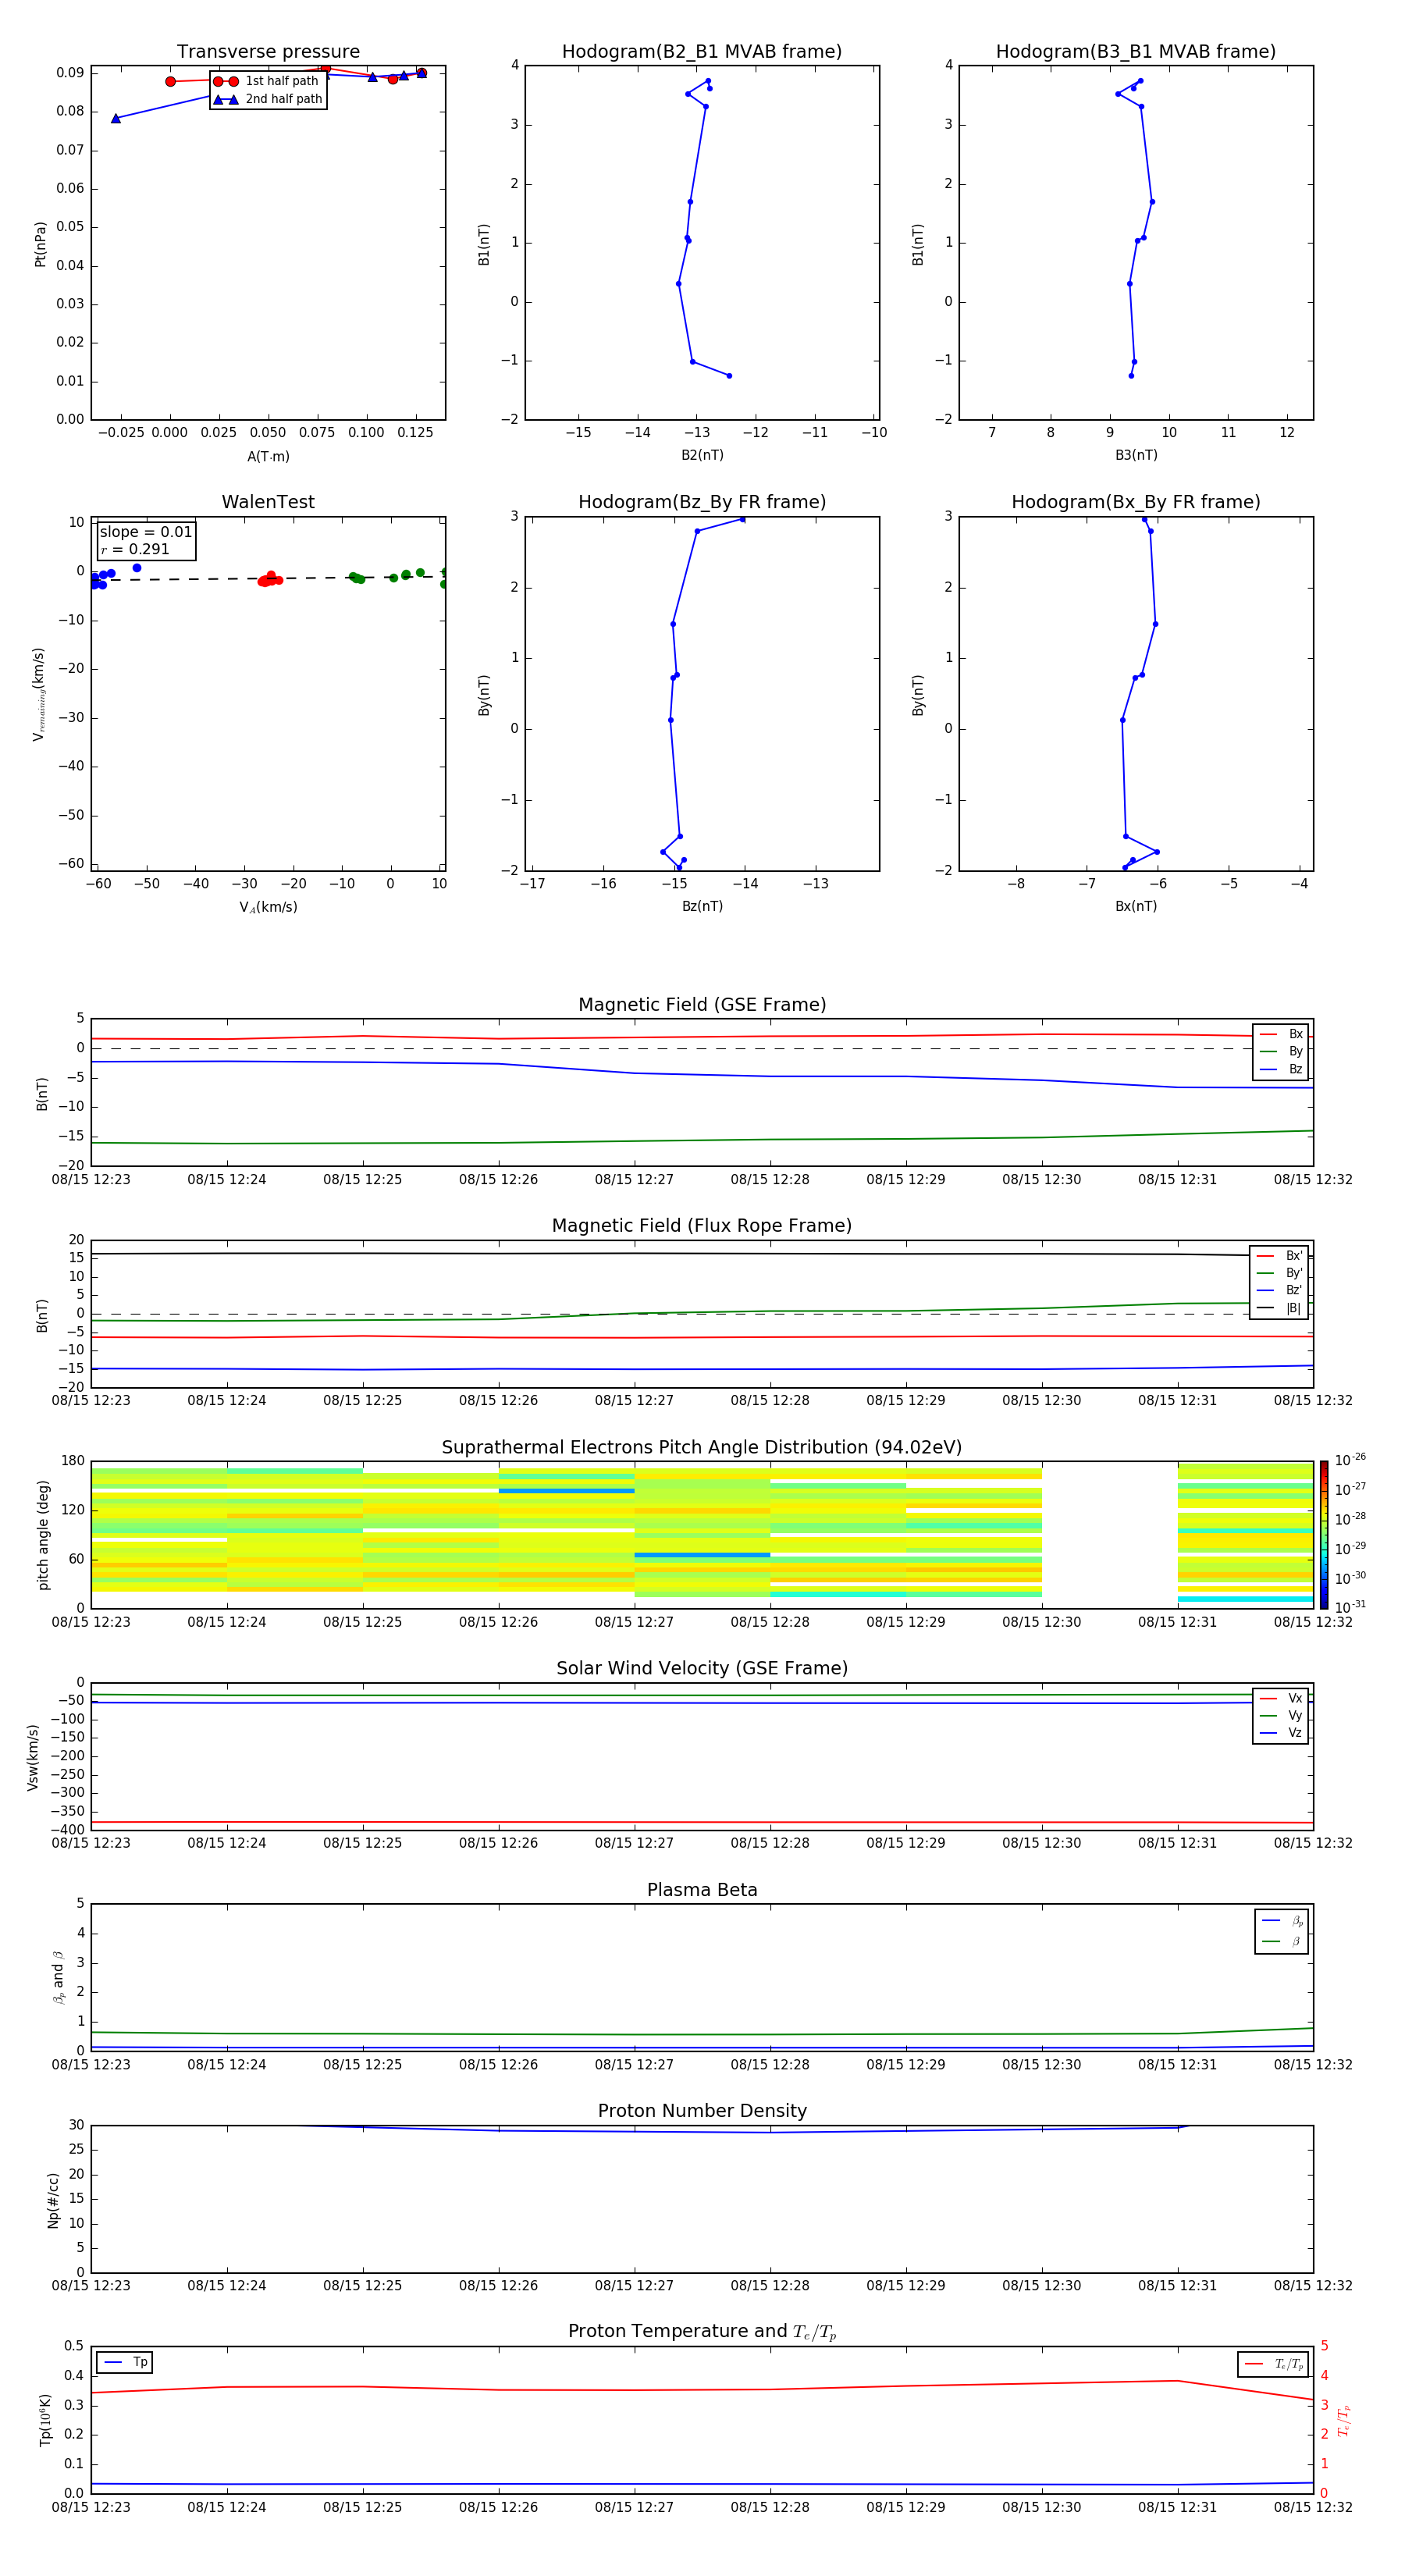Click the 'r = 0.291' annotation
Image resolution: width=1405 pixels, height=2576 pixels.
pyautogui.click(x=135, y=549)
